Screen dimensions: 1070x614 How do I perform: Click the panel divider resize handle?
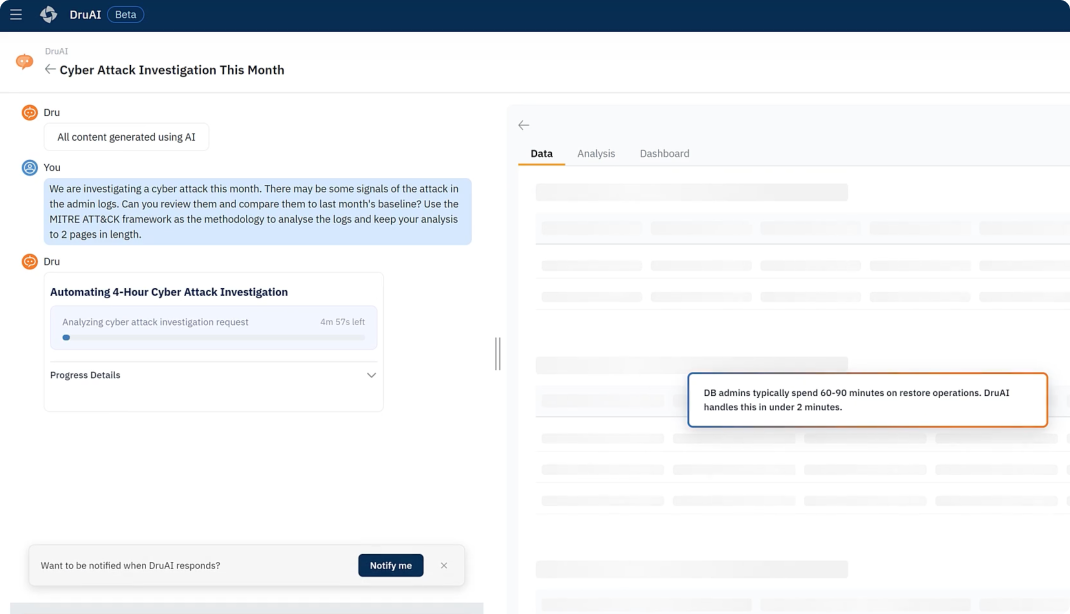497,353
